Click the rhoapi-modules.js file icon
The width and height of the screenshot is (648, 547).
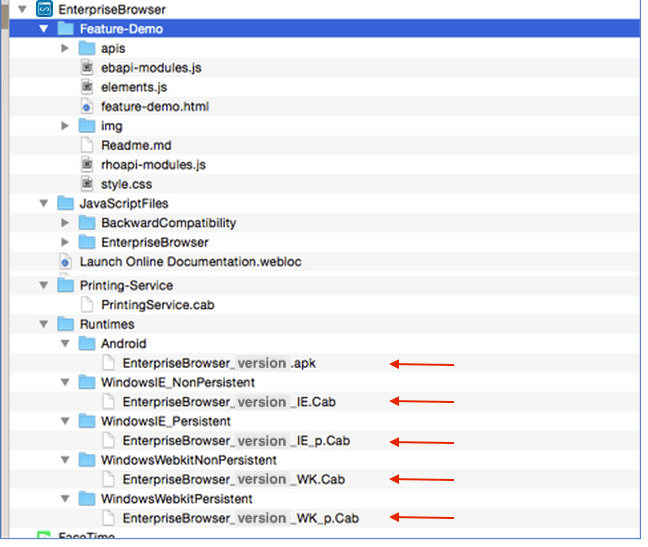[x=87, y=164]
